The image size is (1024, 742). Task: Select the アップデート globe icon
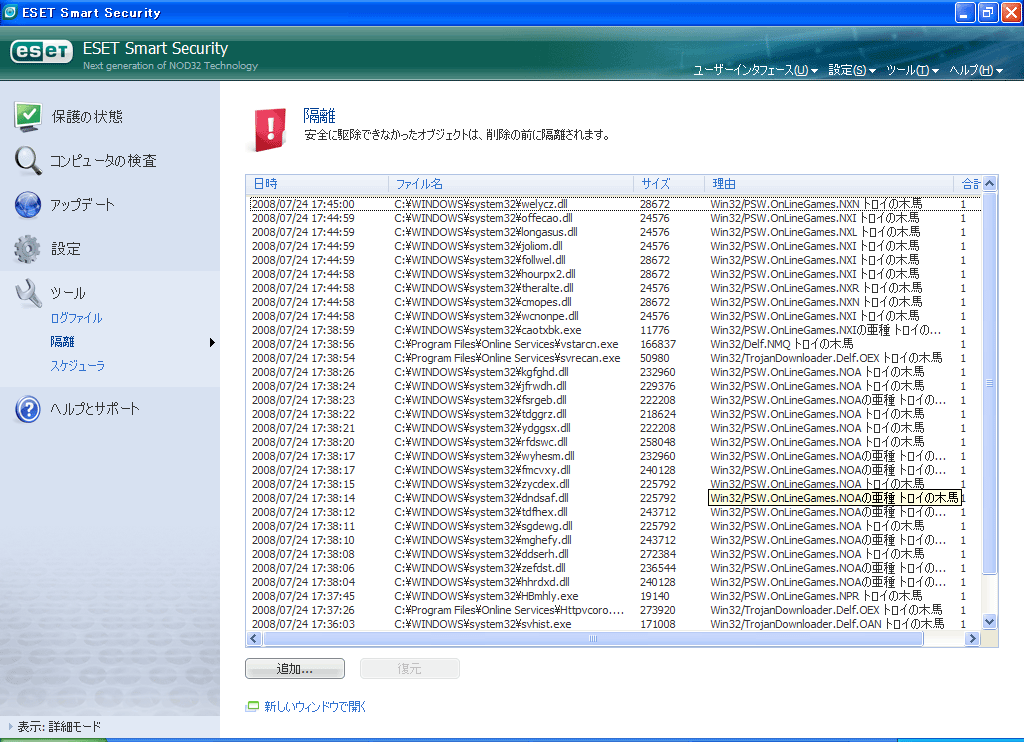point(28,204)
